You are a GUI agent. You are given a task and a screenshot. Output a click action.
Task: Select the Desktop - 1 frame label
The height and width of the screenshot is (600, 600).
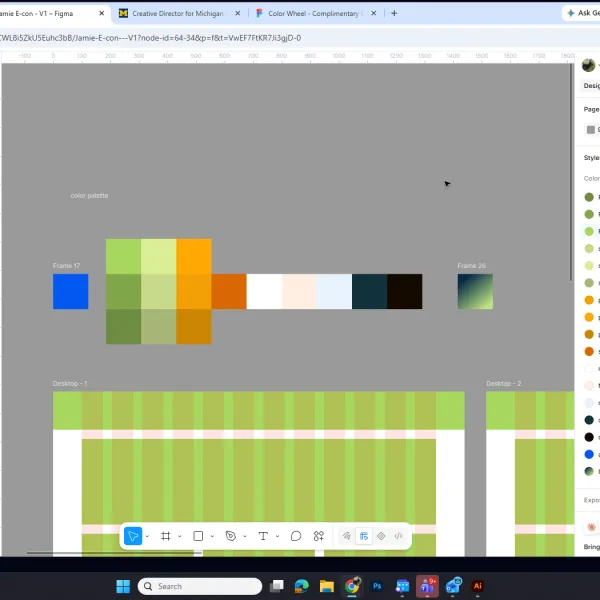click(x=70, y=383)
